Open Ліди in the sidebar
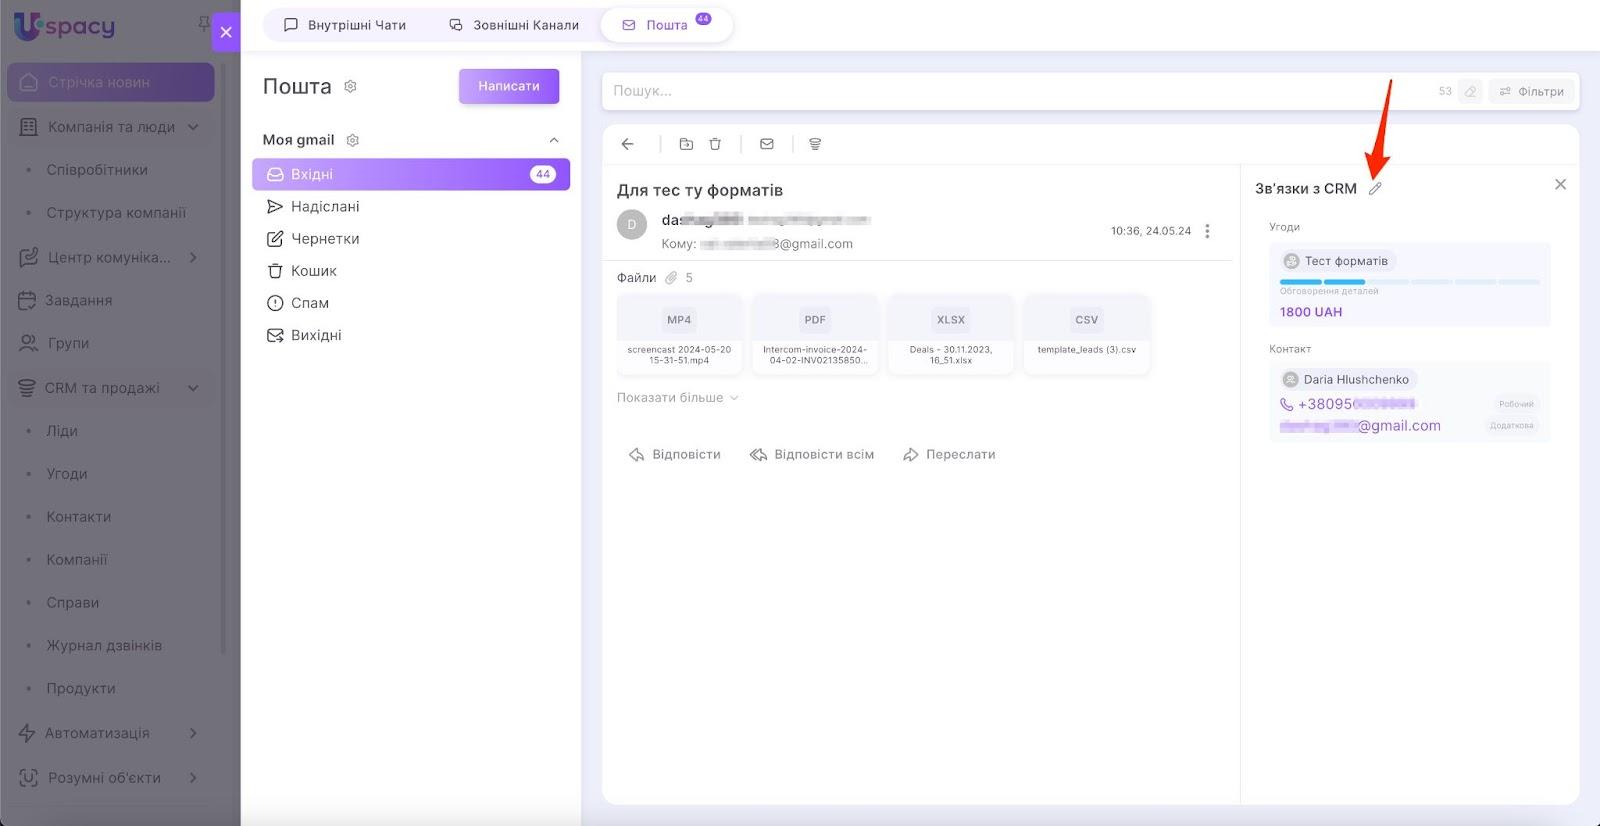1600x826 pixels. pos(62,431)
